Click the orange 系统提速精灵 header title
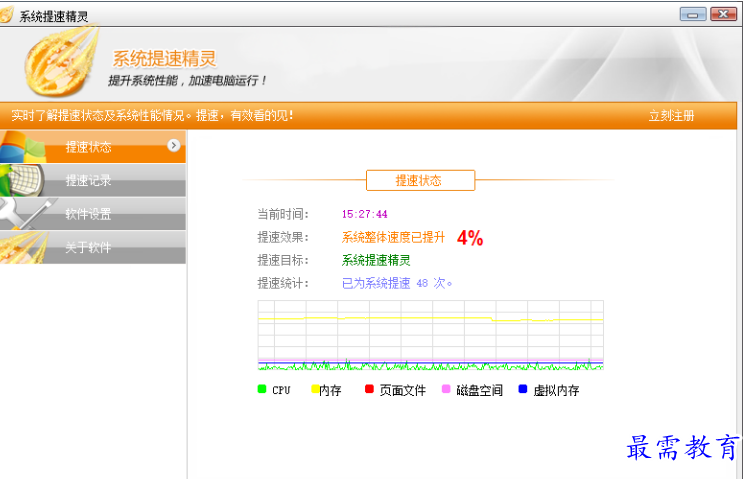 (165, 59)
